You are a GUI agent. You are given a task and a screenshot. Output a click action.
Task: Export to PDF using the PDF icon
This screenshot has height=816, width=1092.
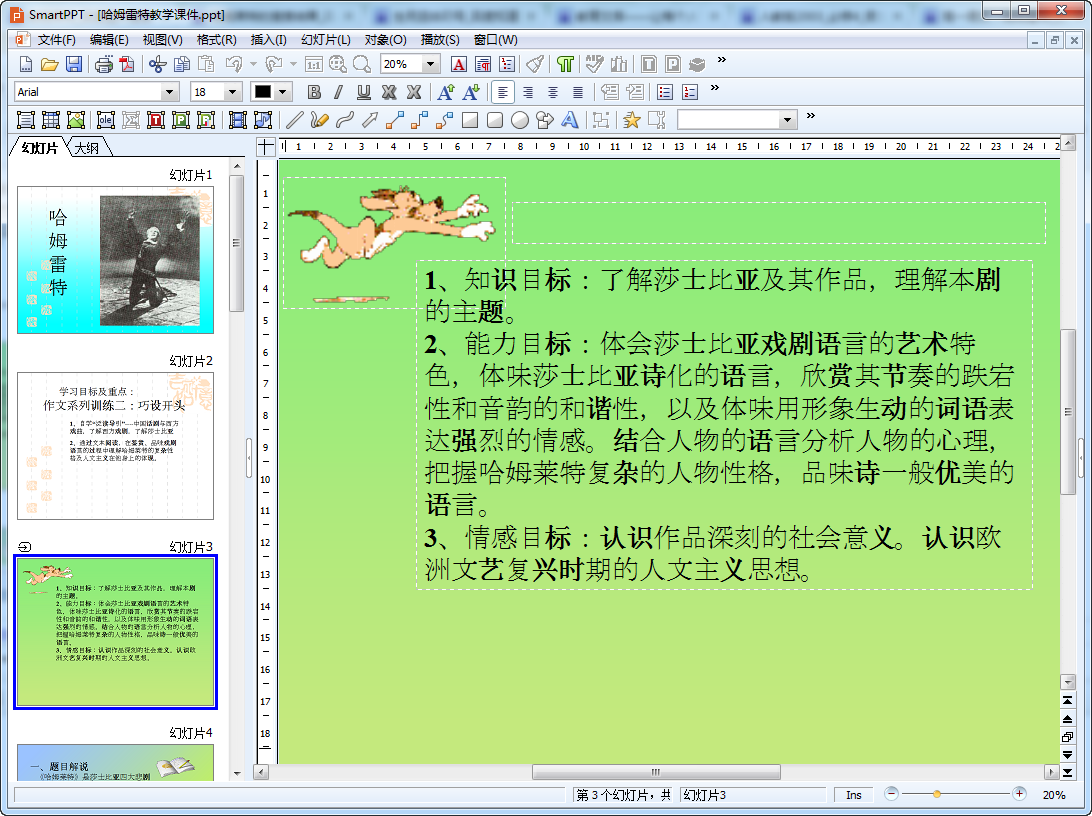click(x=127, y=65)
